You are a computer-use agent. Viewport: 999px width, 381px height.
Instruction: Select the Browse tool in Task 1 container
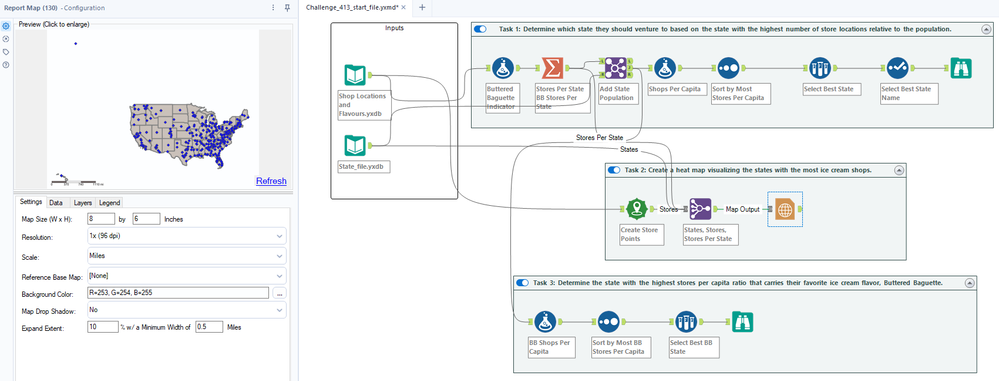[x=960, y=68]
